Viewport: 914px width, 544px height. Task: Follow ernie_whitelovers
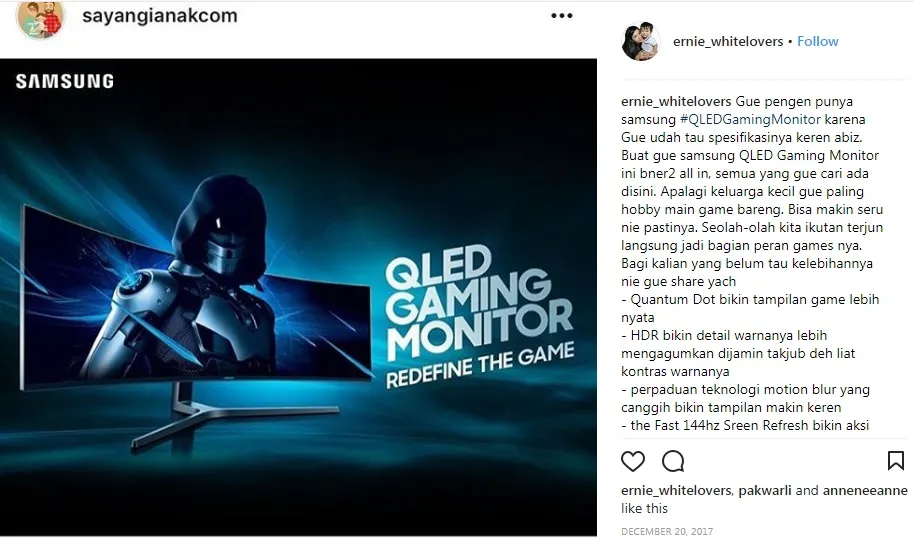(817, 41)
